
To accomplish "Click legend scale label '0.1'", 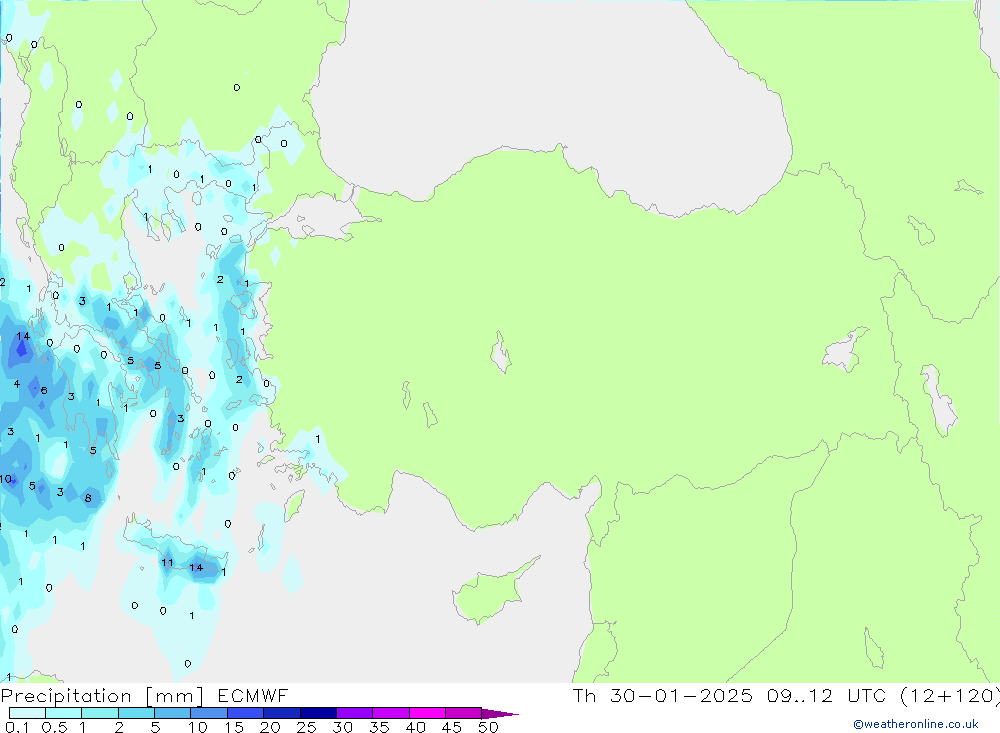I will tap(17, 727).
